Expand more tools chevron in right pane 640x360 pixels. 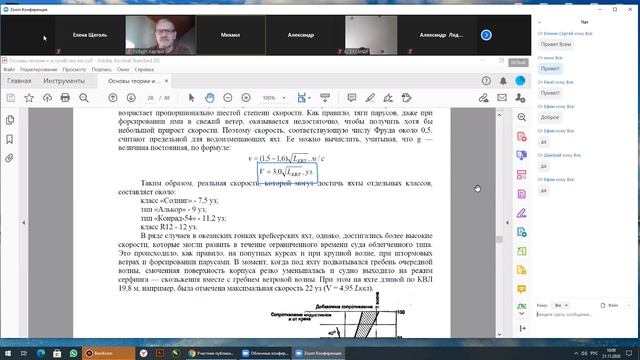point(522,313)
